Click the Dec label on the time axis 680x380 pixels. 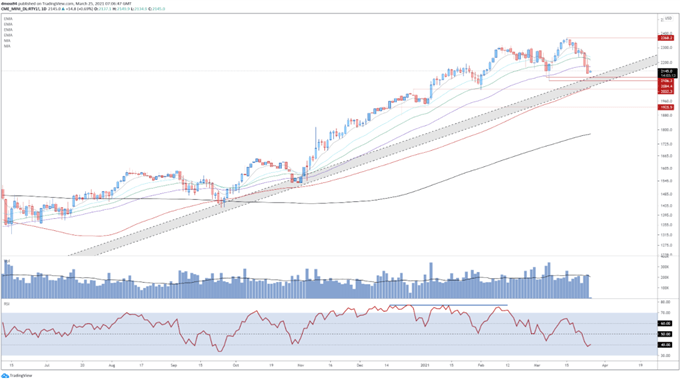[360, 365]
